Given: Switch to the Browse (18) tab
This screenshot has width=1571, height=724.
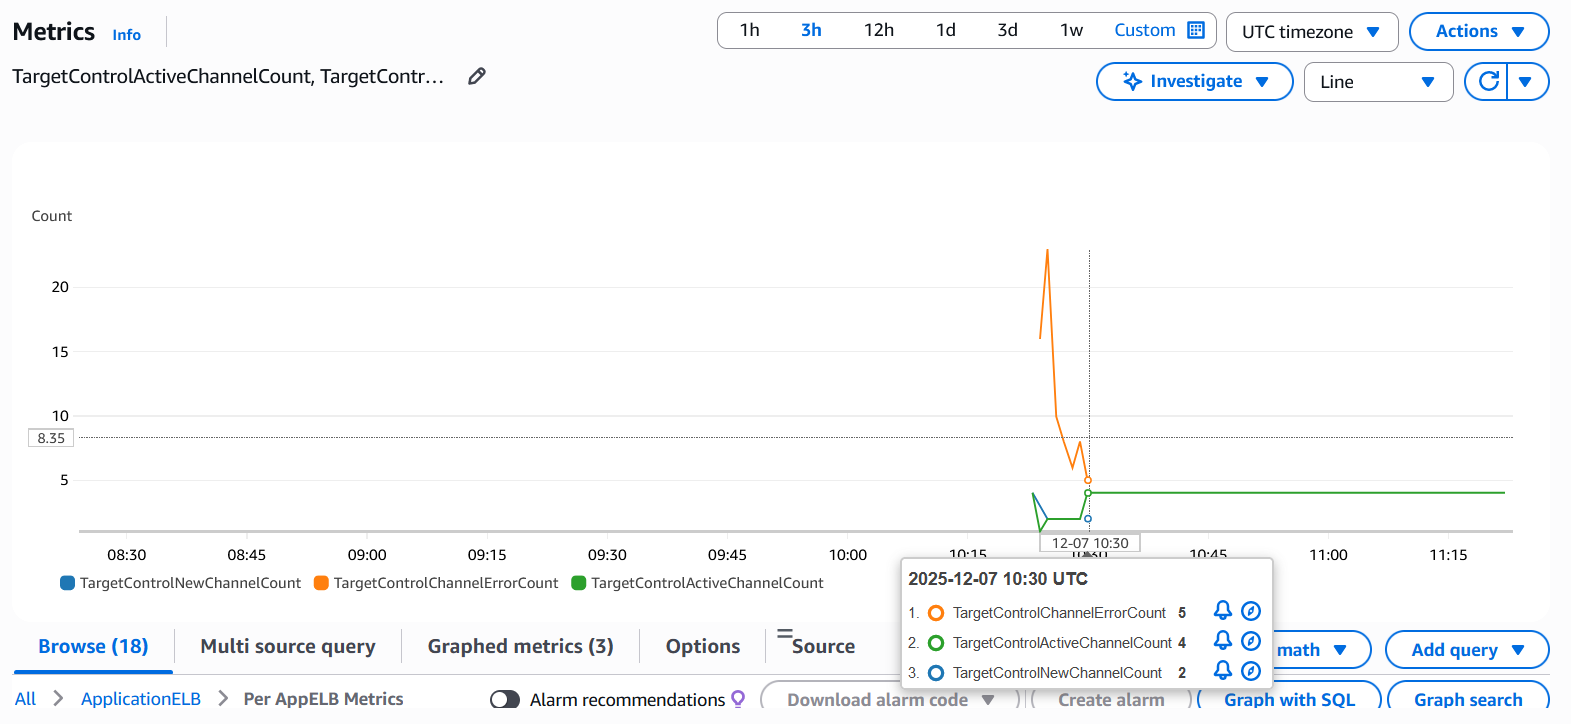Looking at the screenshot, I should pos(93,646).
